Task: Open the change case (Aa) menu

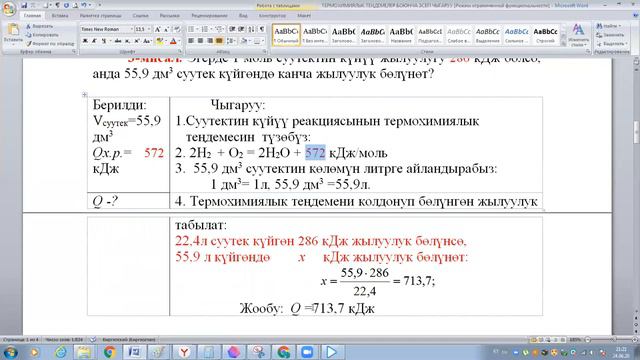Action: 147,41
